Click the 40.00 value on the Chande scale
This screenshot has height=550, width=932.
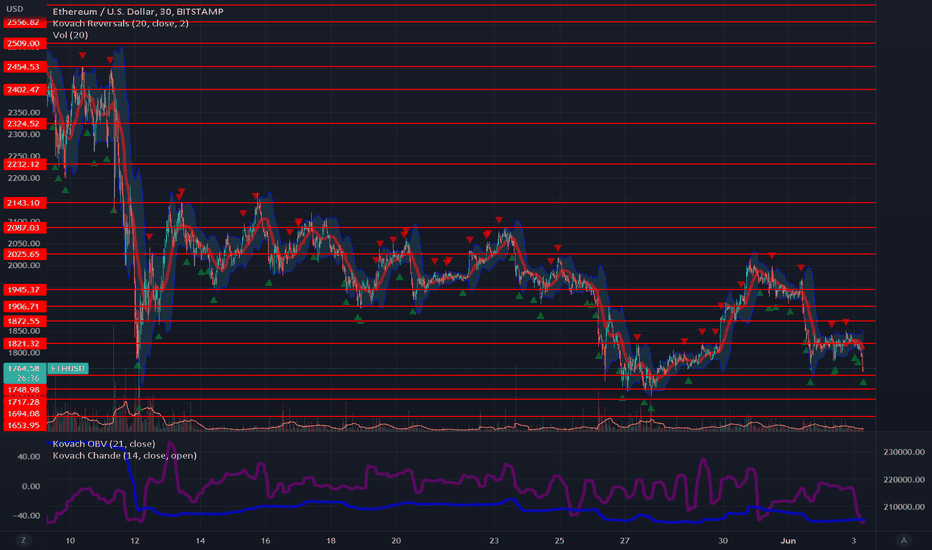tap(29, 457)
